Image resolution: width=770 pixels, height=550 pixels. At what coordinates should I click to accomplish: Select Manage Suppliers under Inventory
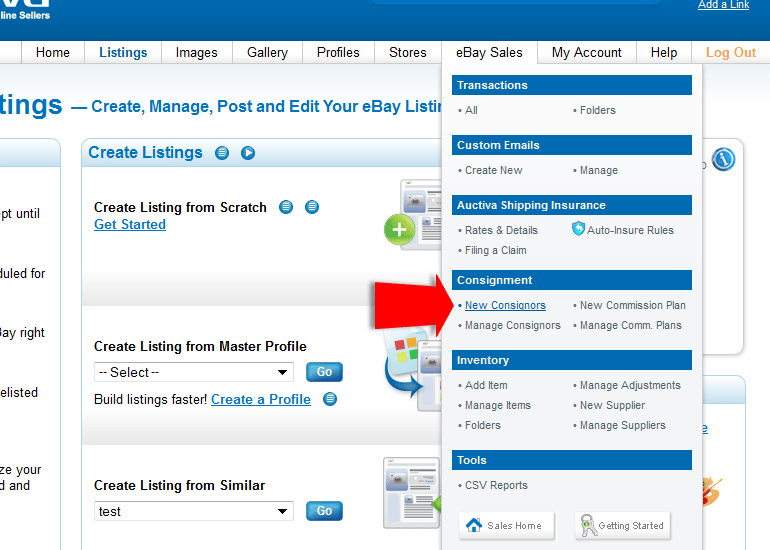[x=623, y=425]
